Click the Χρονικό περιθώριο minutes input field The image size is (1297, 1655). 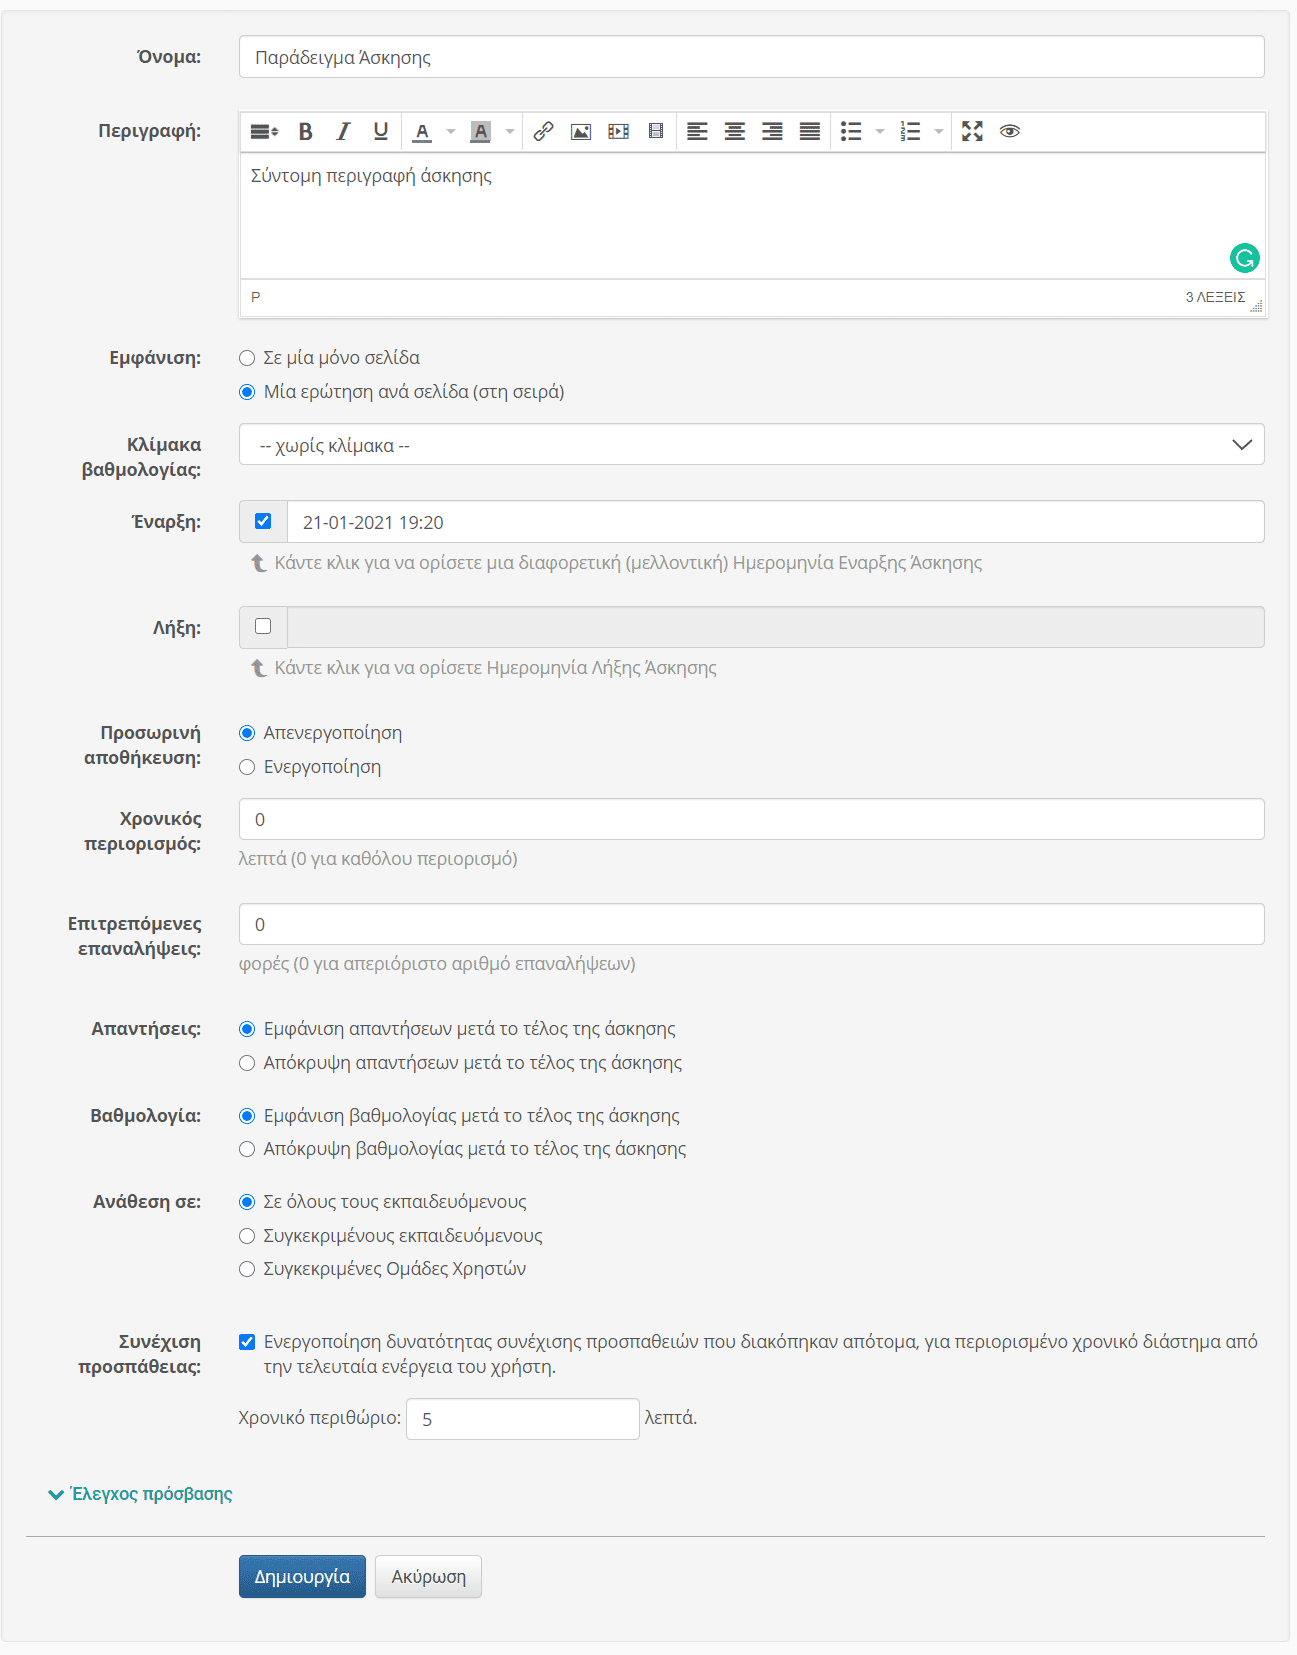[x=522, y=1419]
